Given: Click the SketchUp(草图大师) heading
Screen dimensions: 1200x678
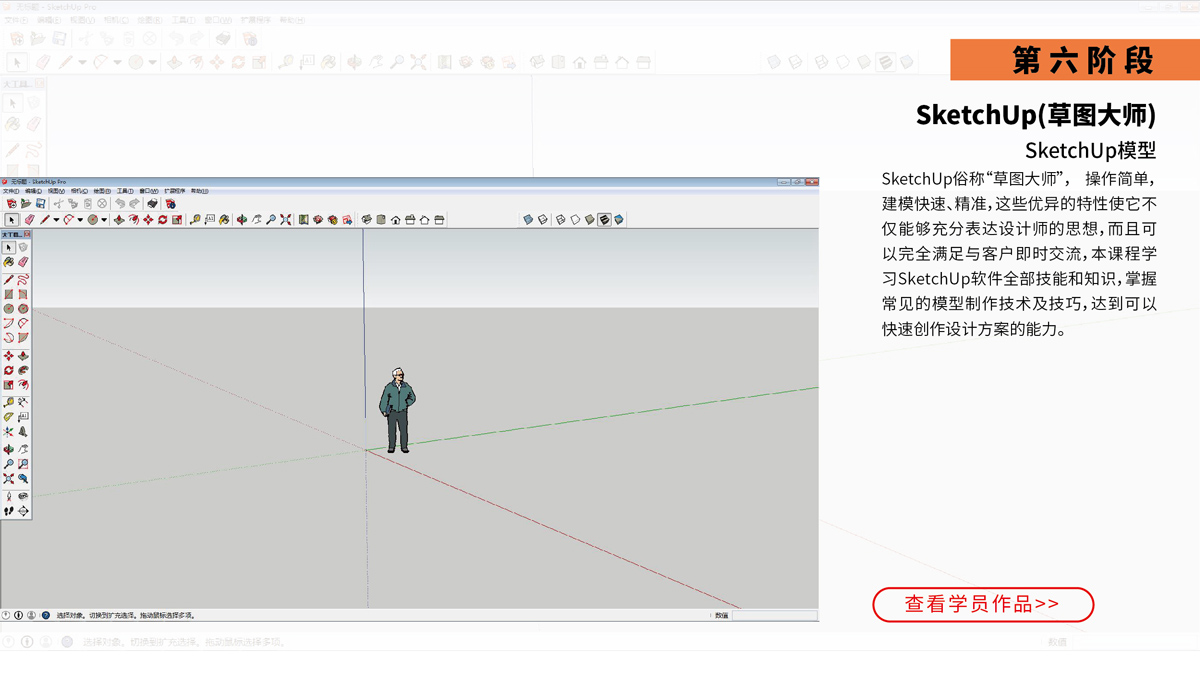Looking at the screenshot, I should [x=1036, y=115].
